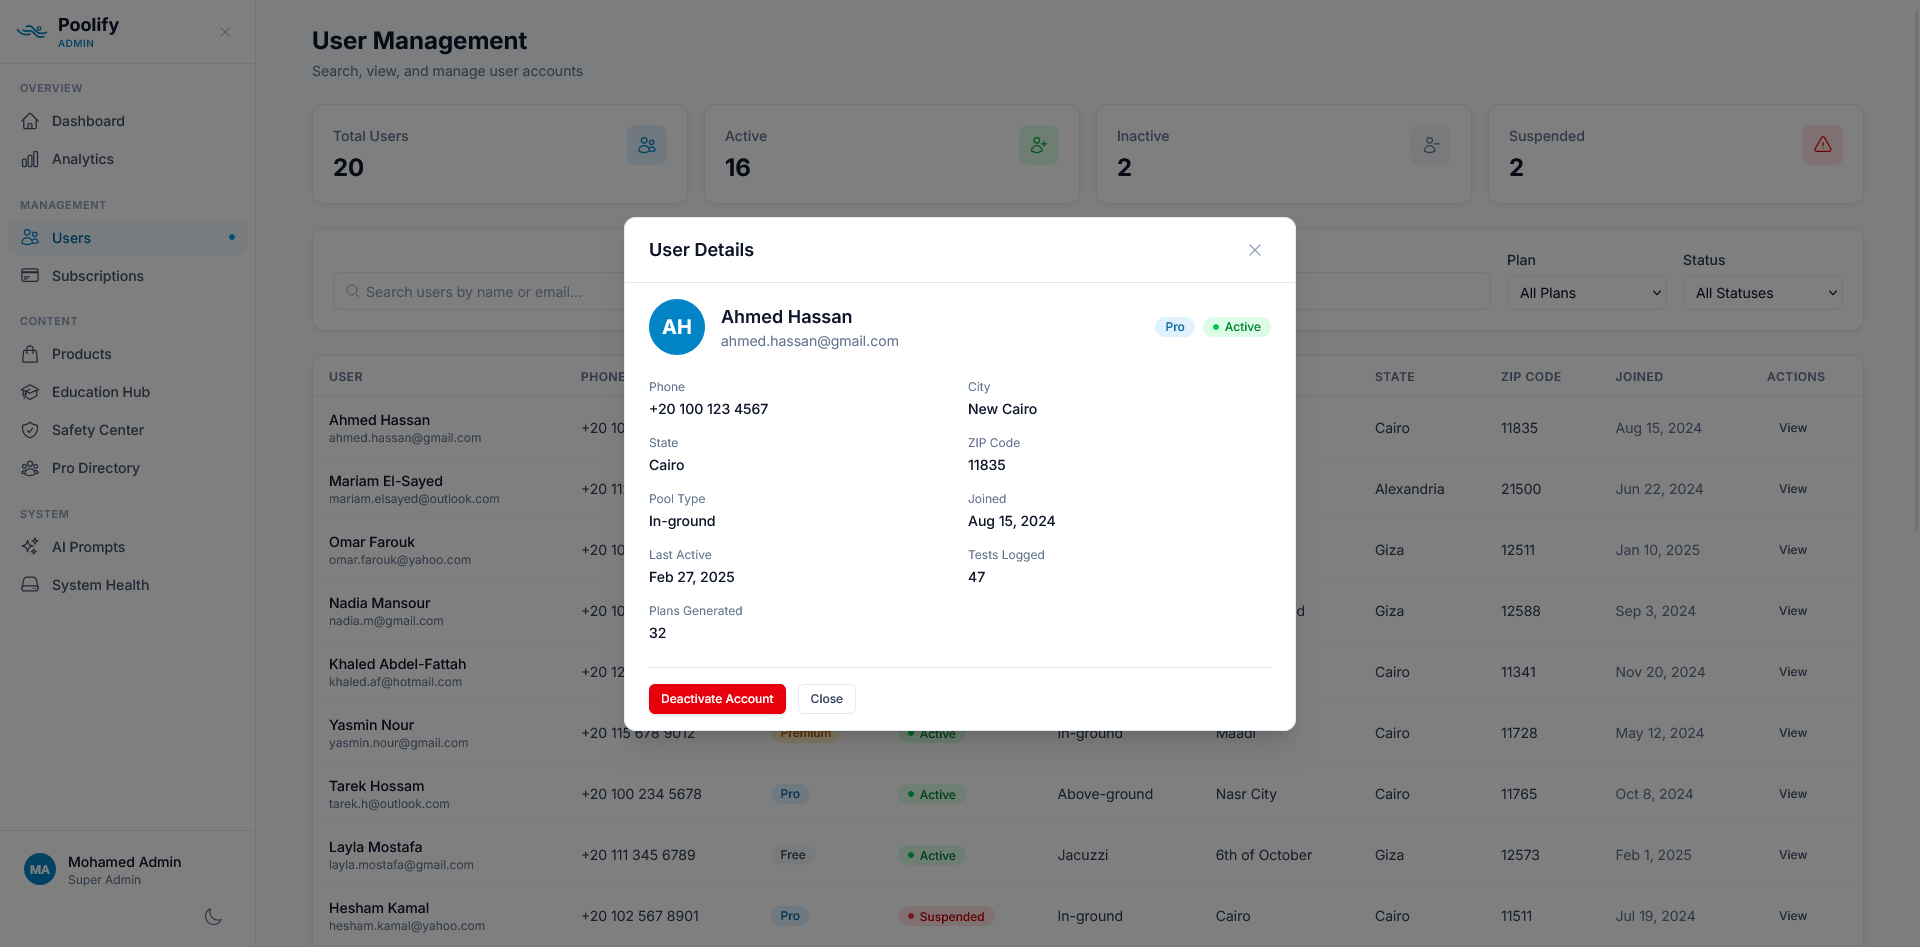This screenshot has height=947, width=1920.
Task: View details for Mariam El-Sayed
Action: click(x=1792, y=489)
